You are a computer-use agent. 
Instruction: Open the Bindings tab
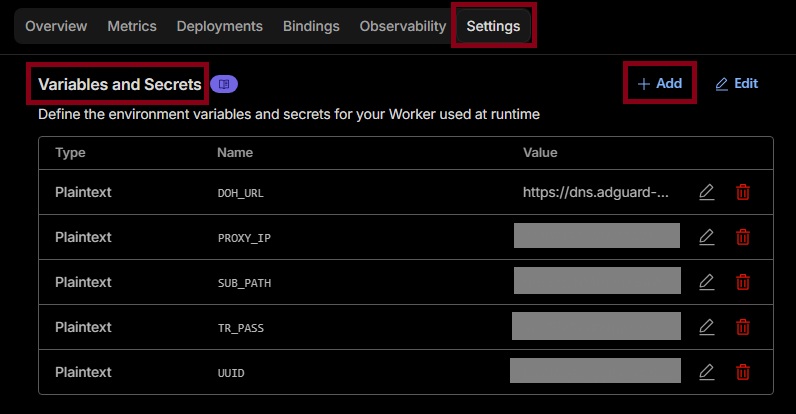311,26
